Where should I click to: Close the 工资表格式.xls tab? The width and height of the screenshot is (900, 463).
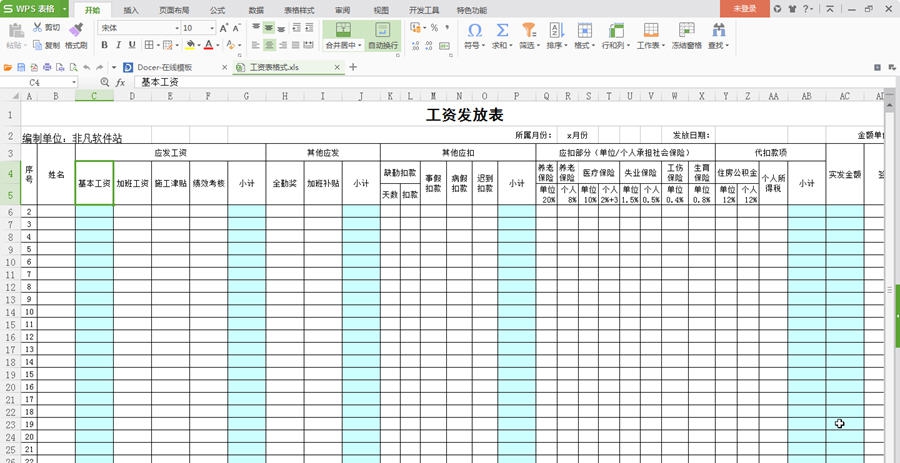click(338, 68)
